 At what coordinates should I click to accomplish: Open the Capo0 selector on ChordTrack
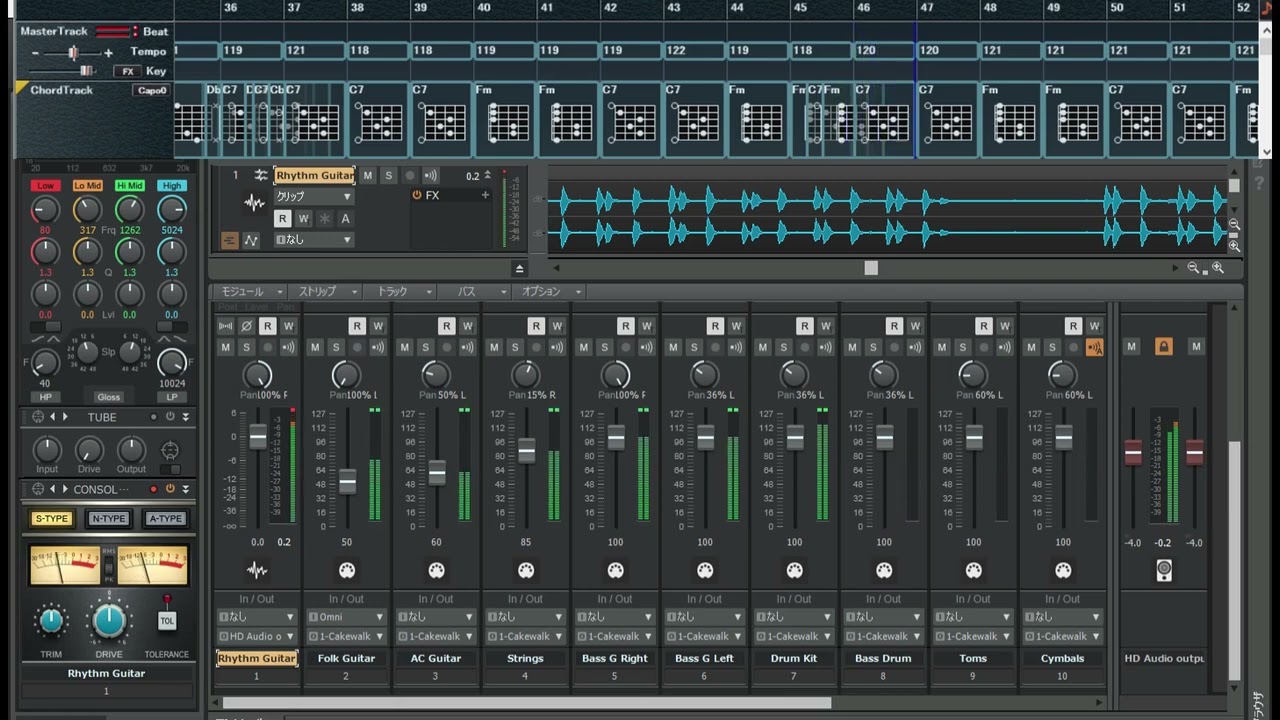coord(151,90)
